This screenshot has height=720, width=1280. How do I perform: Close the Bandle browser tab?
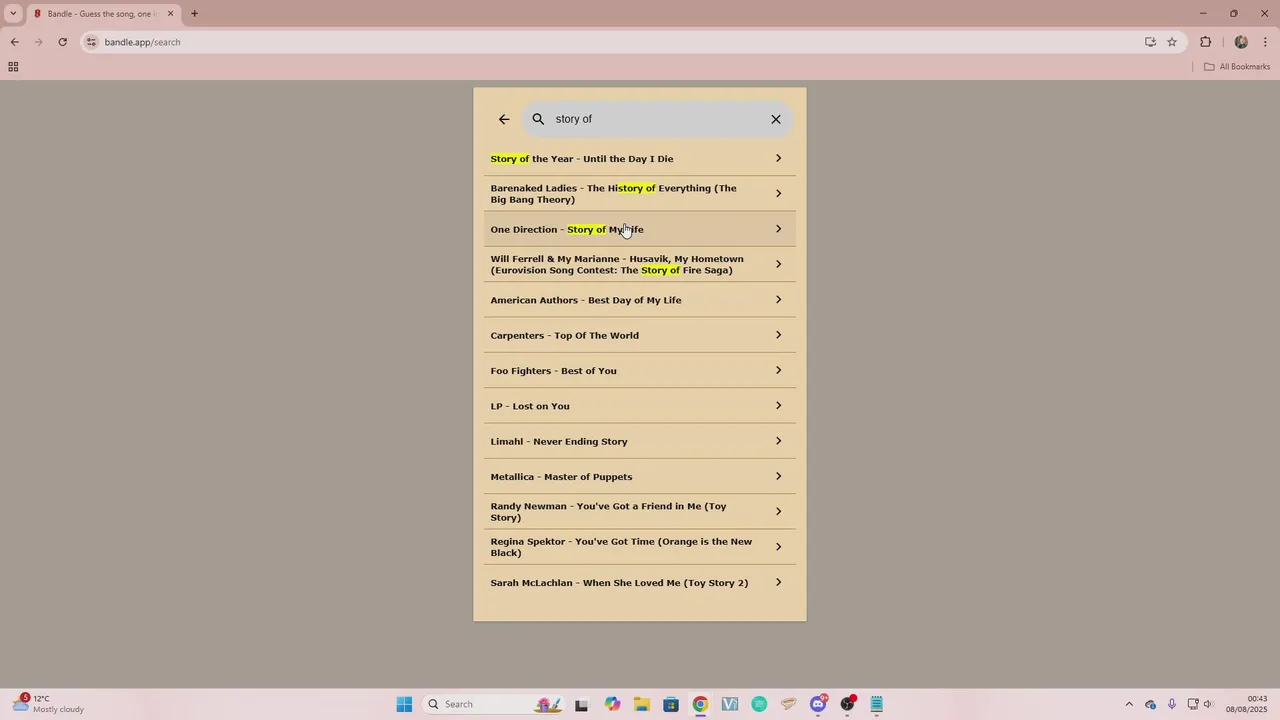point(170,14)
